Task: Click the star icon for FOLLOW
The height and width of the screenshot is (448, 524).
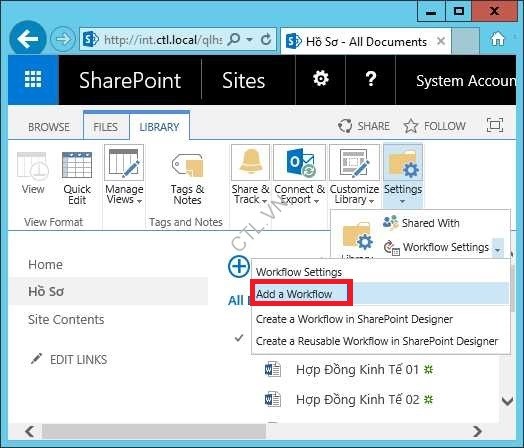Action: pos(411,126)
